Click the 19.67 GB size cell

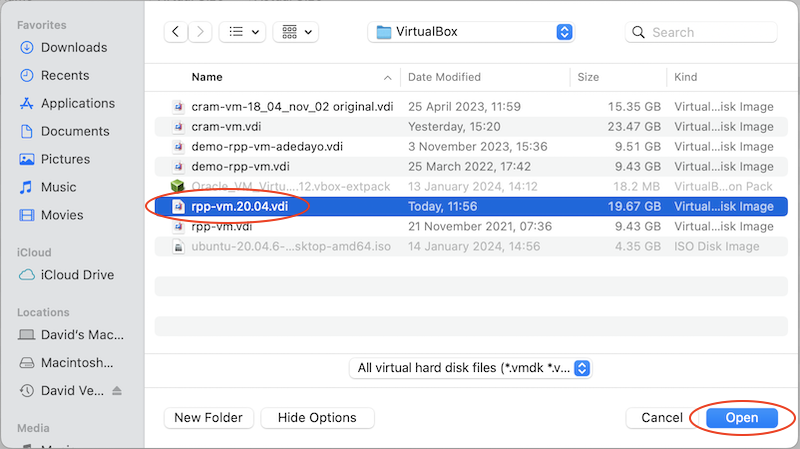[x=634, y=207]
